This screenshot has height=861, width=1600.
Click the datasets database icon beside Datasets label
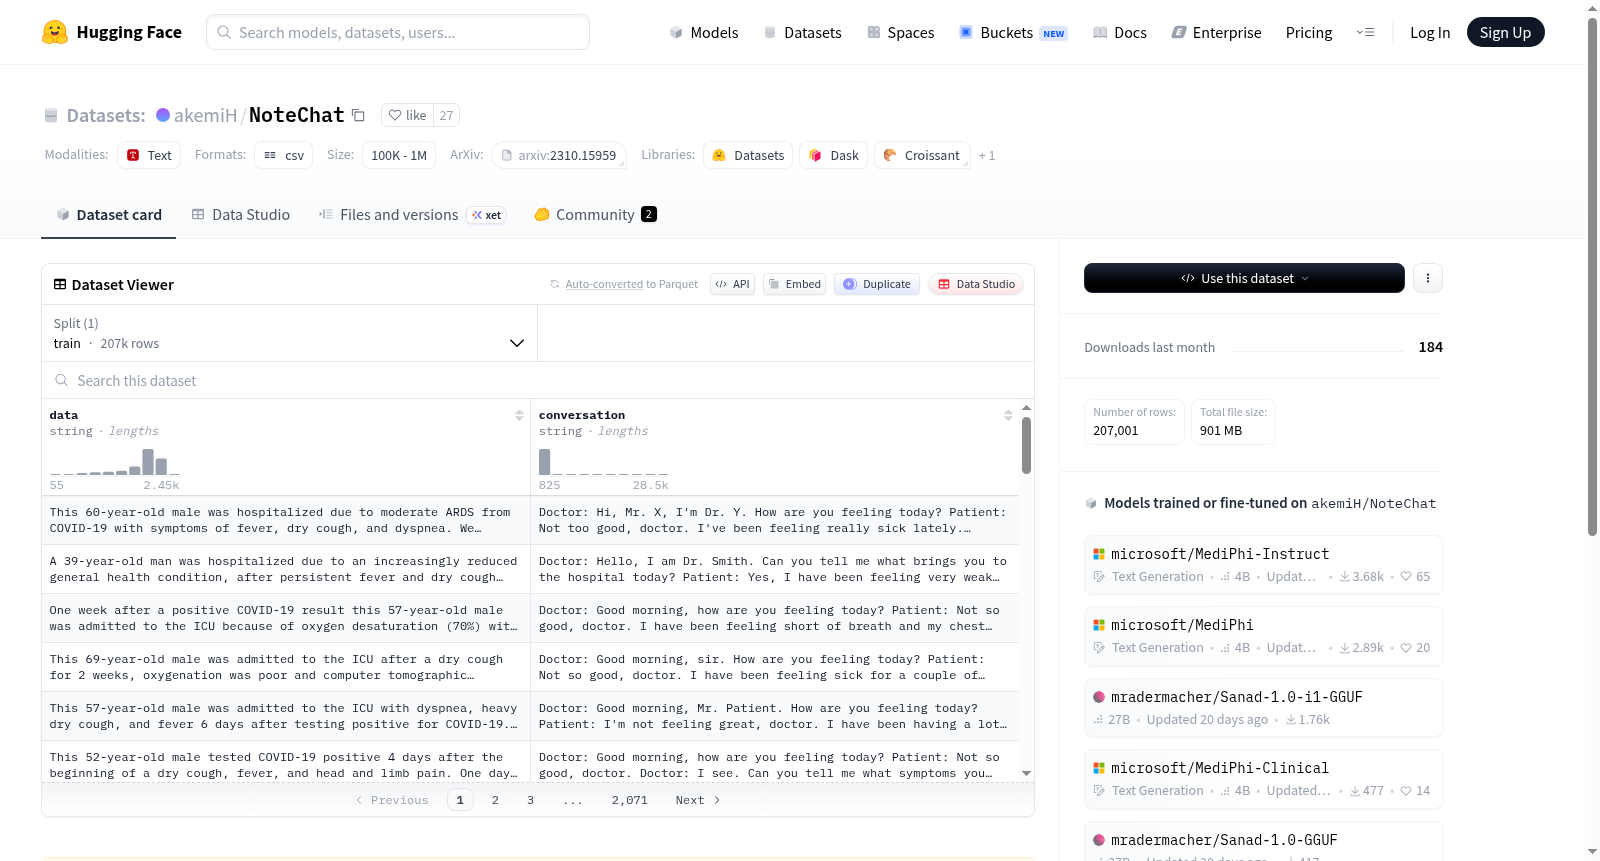[51, 115]
